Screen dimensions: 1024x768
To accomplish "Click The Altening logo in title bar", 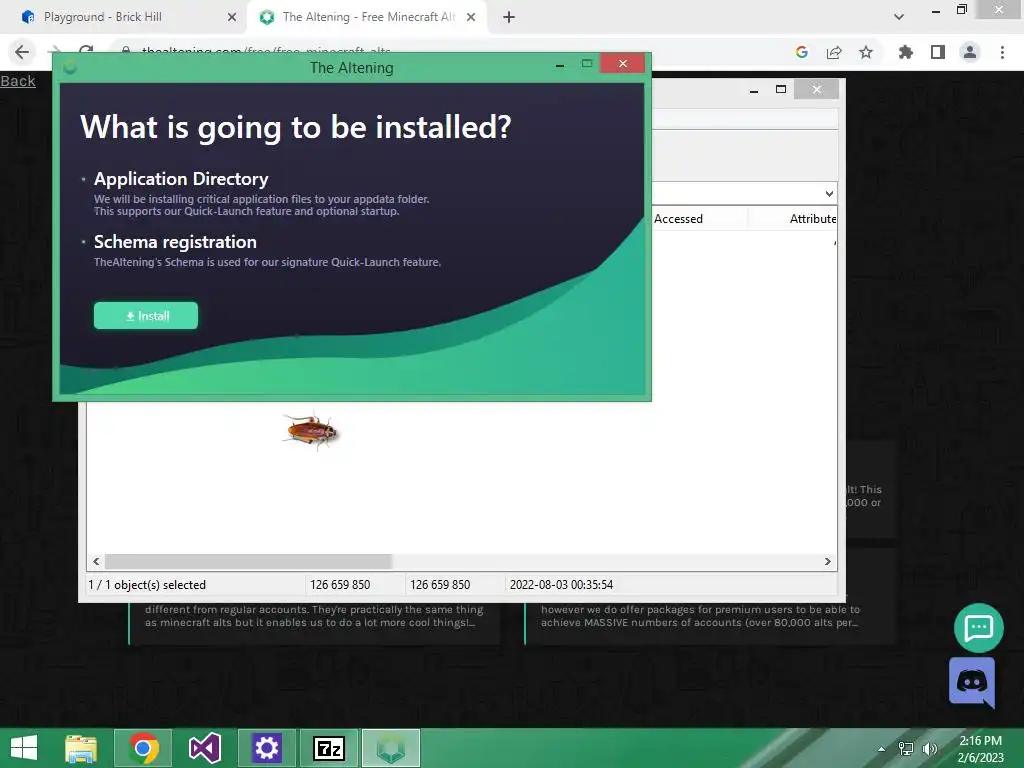I will click(x=70, y=67).
